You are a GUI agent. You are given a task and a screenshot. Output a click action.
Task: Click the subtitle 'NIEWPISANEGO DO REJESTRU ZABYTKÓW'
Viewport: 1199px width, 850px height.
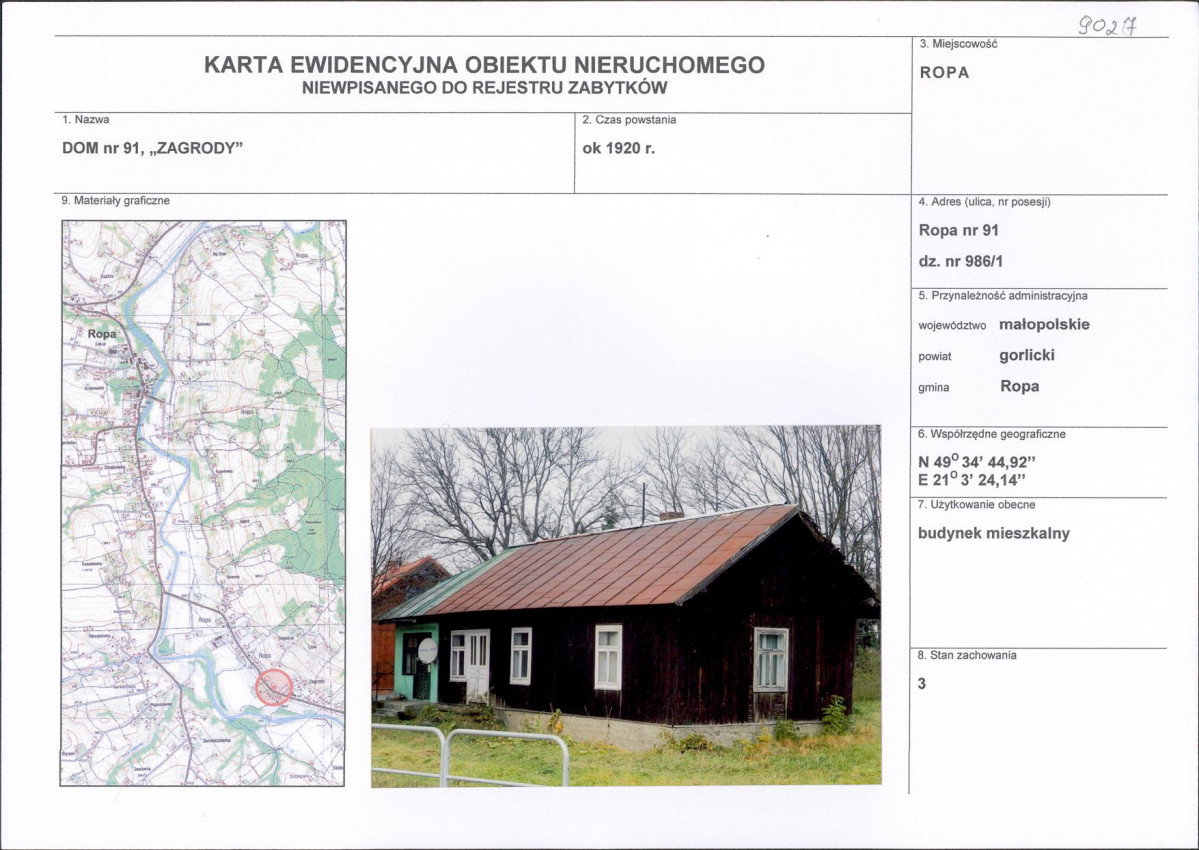pyautogui.click(x=484, y=88)
